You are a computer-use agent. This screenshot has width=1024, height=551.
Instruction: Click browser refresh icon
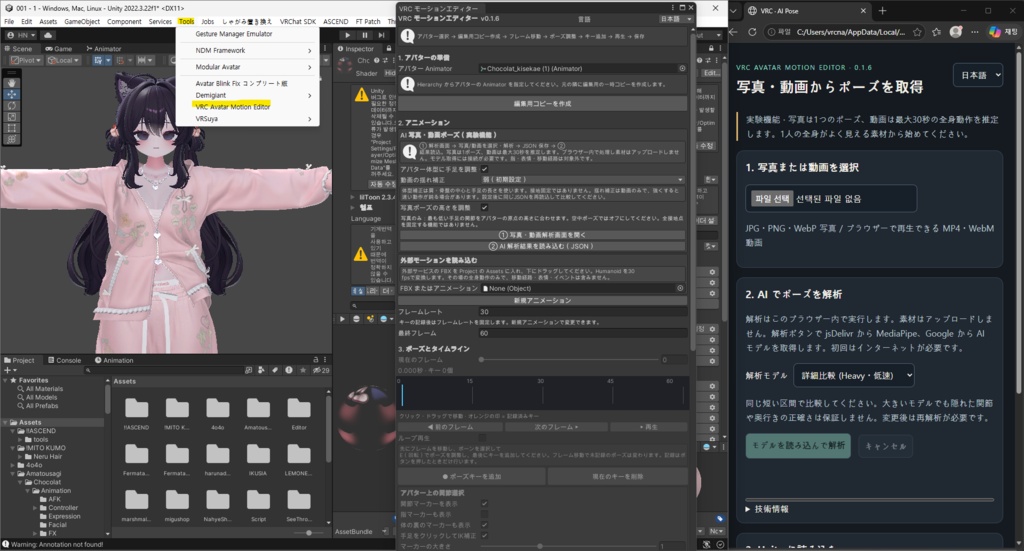(x=752, y=32)
